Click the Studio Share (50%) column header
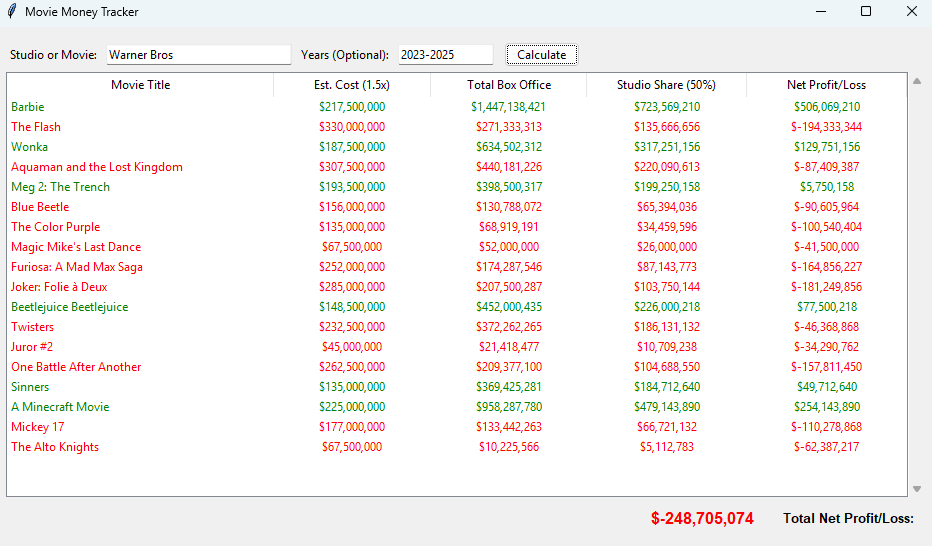Screen dimensions: 932x546 [666, 85]
